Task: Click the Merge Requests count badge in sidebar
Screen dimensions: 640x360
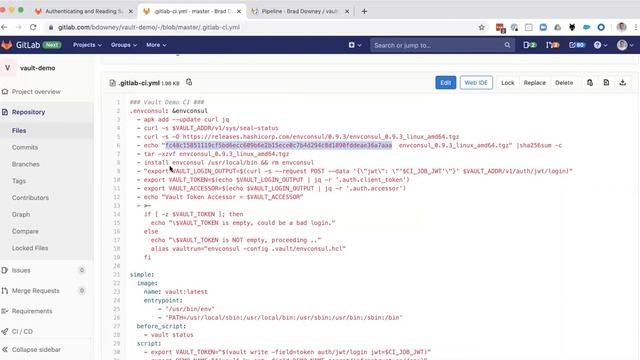Action: coord(82,291)
